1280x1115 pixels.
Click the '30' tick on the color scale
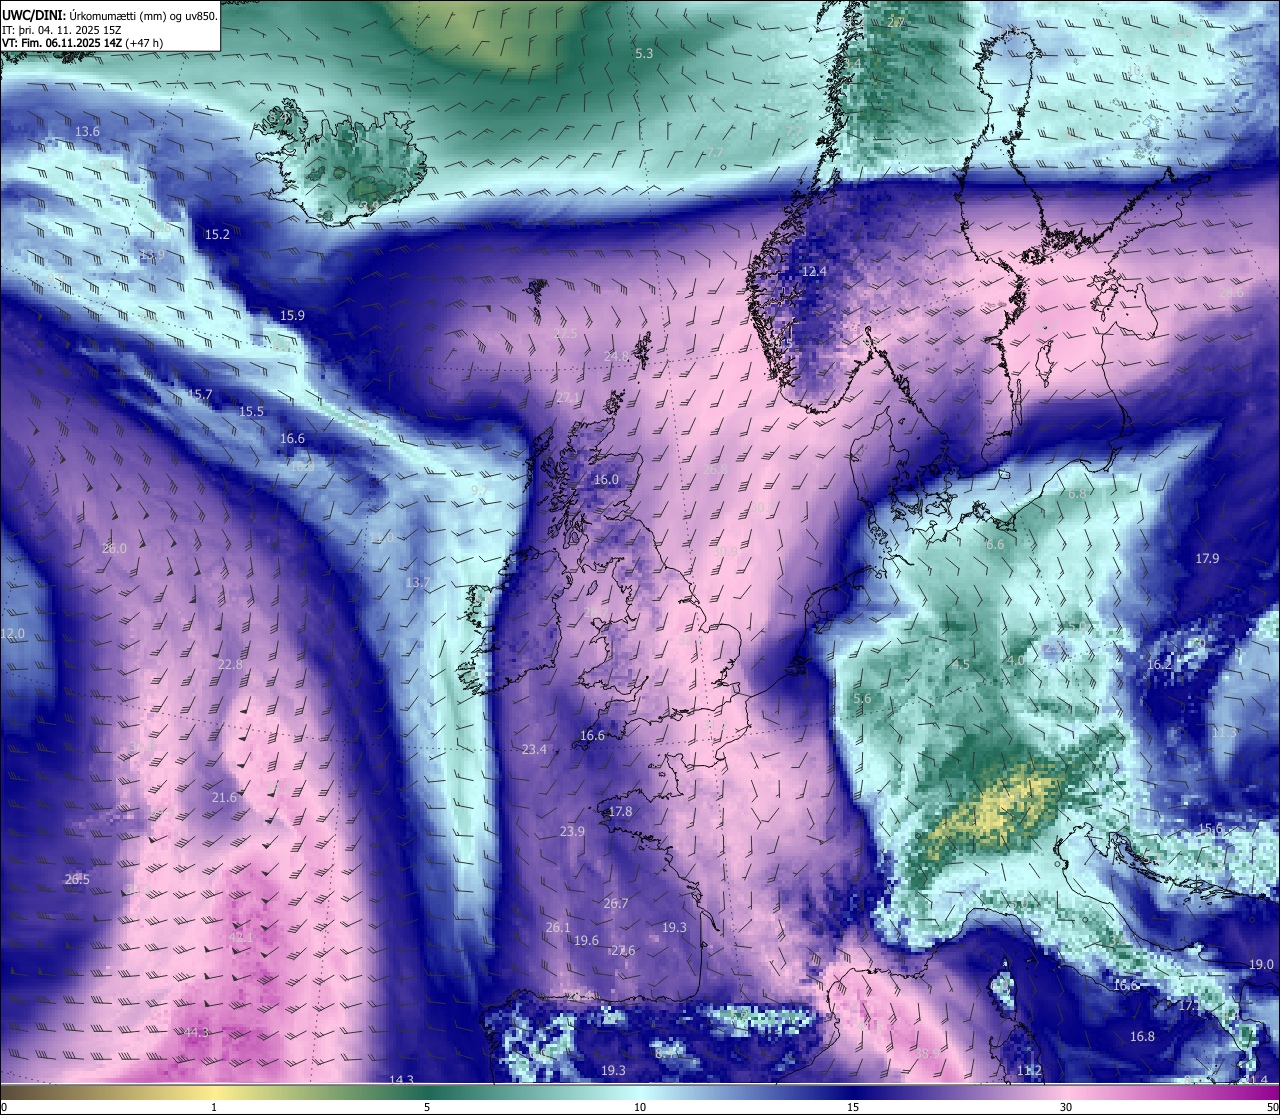[1067, 1107]
